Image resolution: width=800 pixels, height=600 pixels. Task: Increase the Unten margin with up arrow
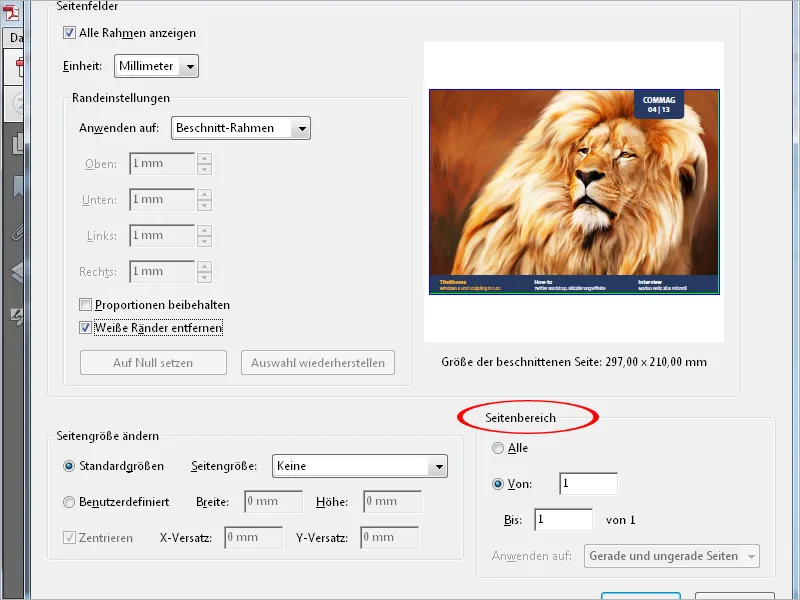[204, 194]
